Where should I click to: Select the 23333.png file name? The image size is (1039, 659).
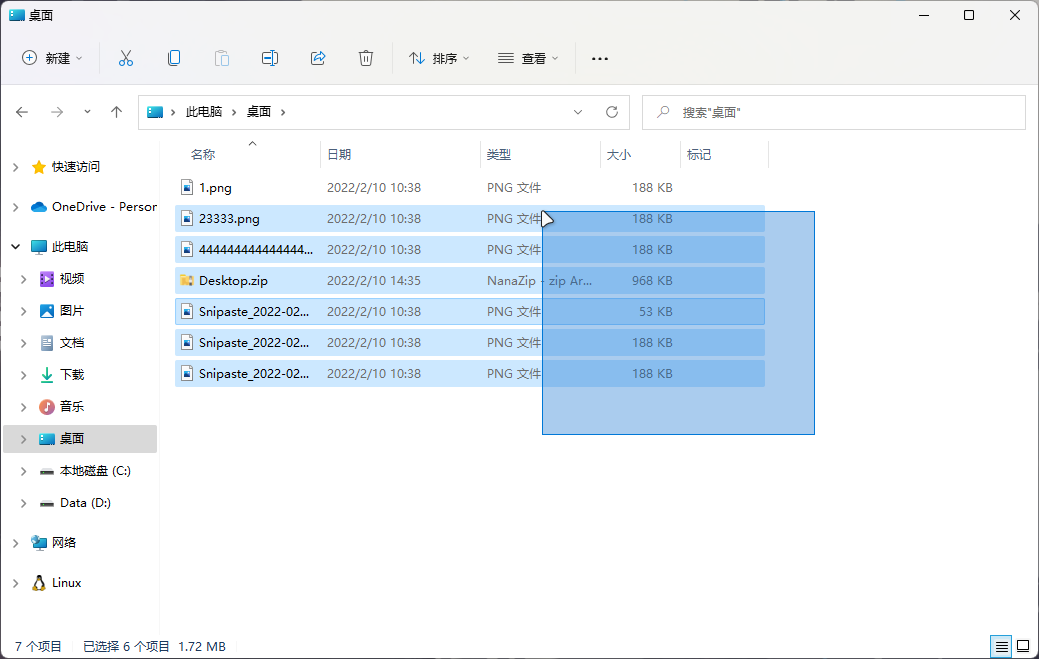point(229,219)
